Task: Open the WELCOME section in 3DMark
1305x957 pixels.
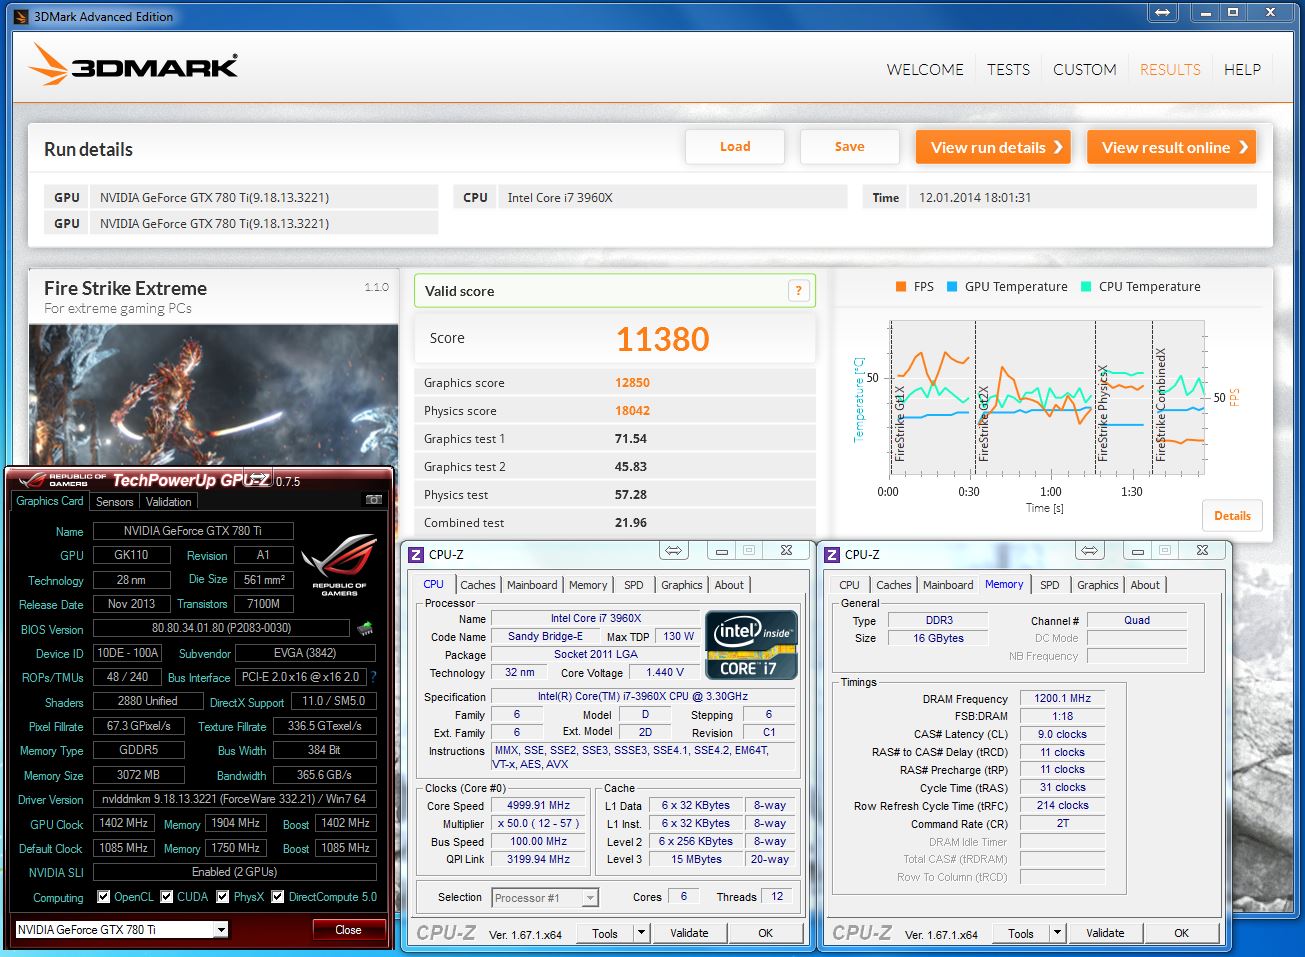Action: [925, 69]
